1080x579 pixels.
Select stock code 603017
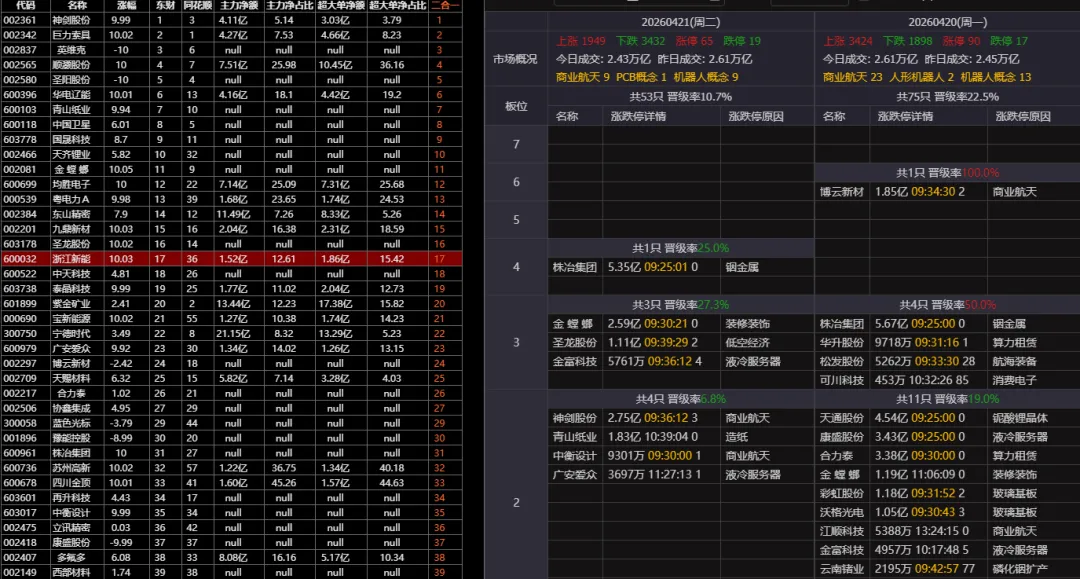(20, 512)
